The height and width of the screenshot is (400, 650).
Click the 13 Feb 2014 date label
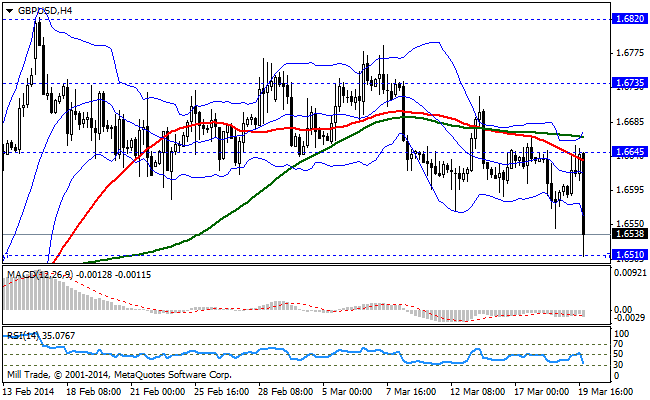pyautogui.click(x=29, y=392)
